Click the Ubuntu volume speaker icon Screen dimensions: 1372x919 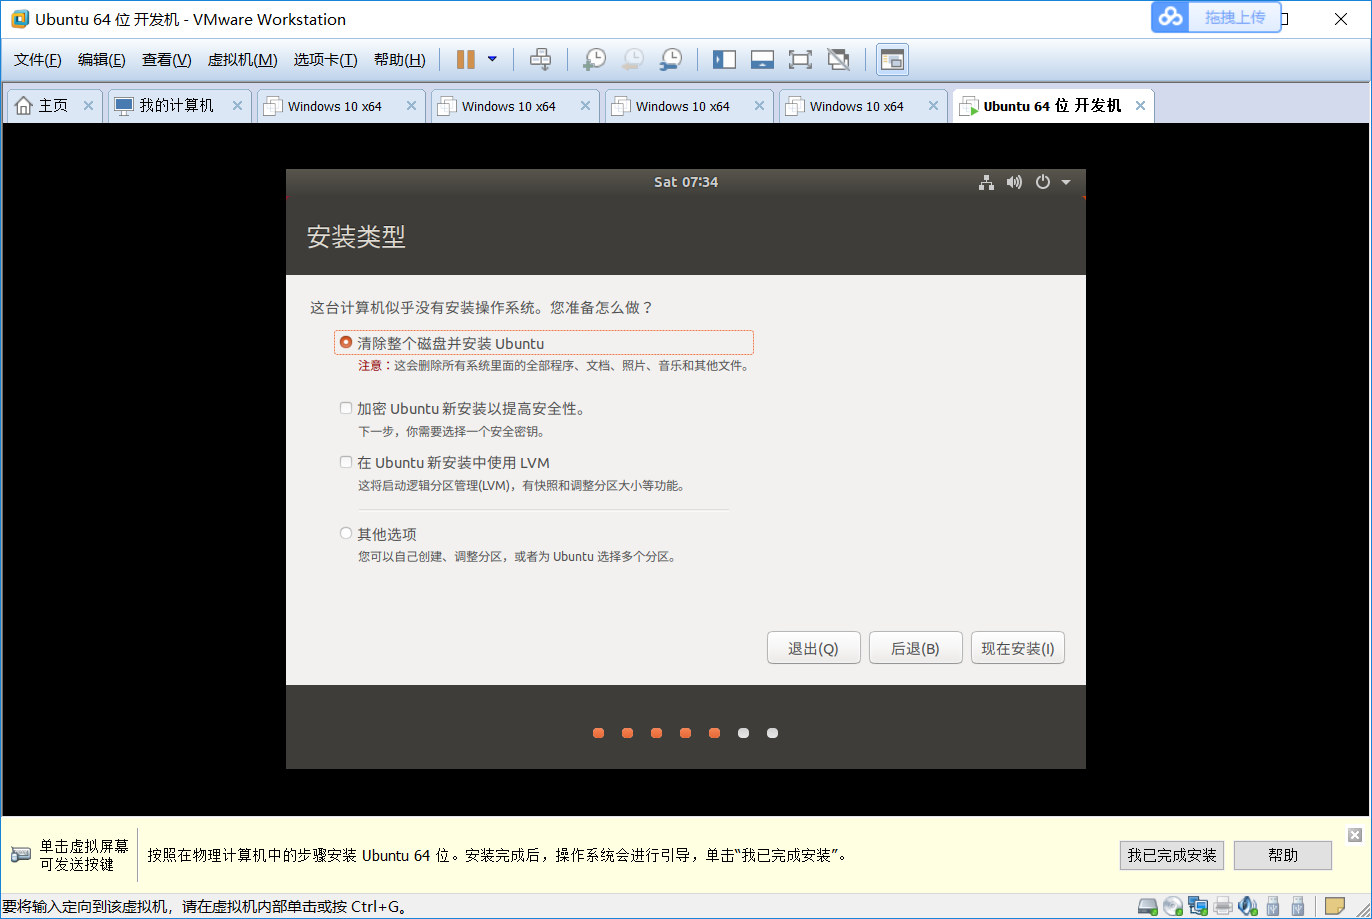point(1014,182)
